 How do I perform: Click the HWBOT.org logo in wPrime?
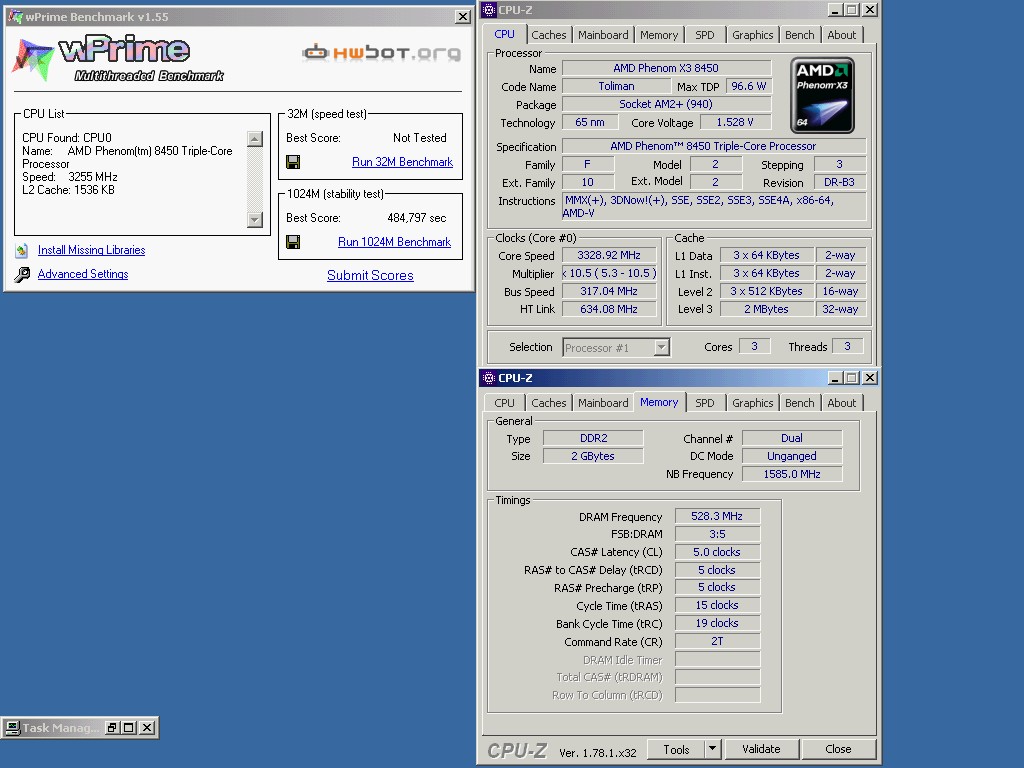[381, 52]
